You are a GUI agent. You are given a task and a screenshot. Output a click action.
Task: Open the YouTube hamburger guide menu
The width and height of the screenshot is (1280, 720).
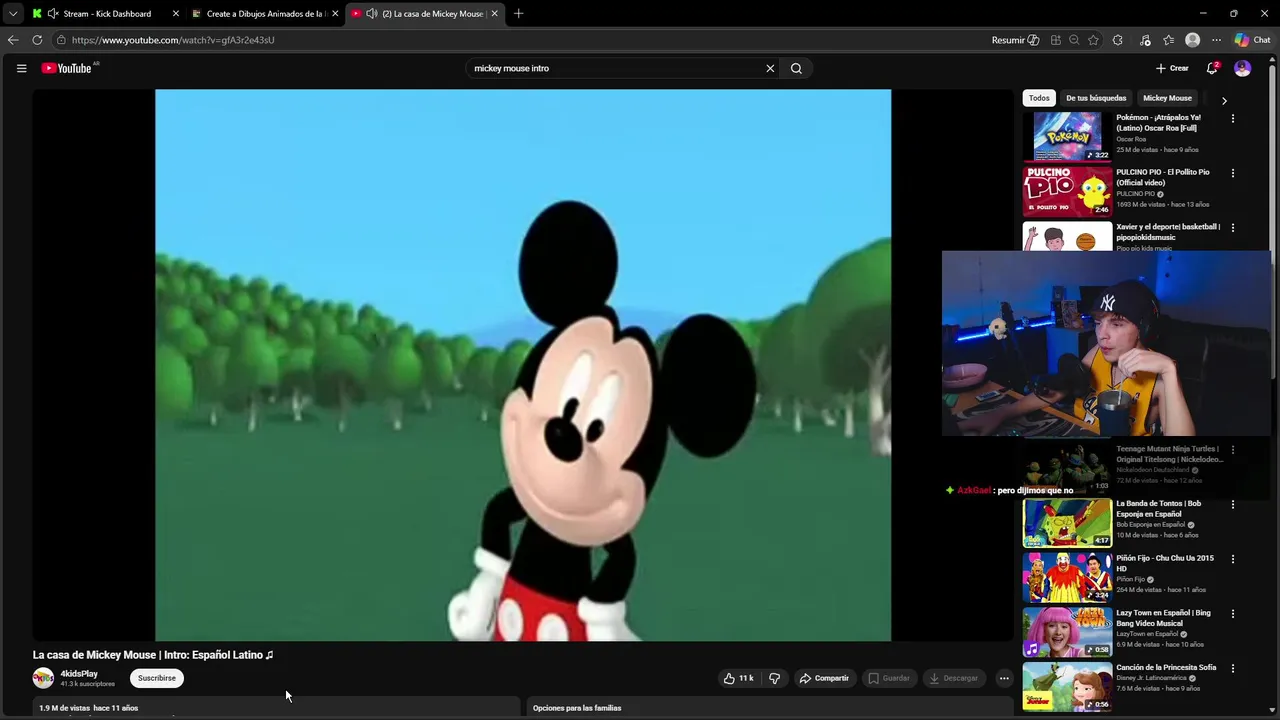[21, 68]
